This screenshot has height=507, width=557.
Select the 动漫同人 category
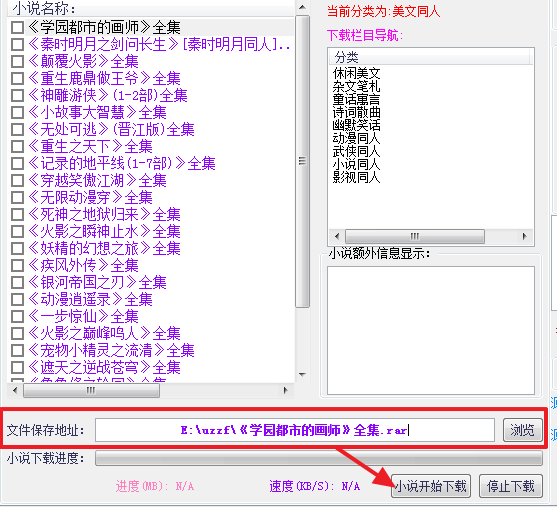[x=356, y=138]
